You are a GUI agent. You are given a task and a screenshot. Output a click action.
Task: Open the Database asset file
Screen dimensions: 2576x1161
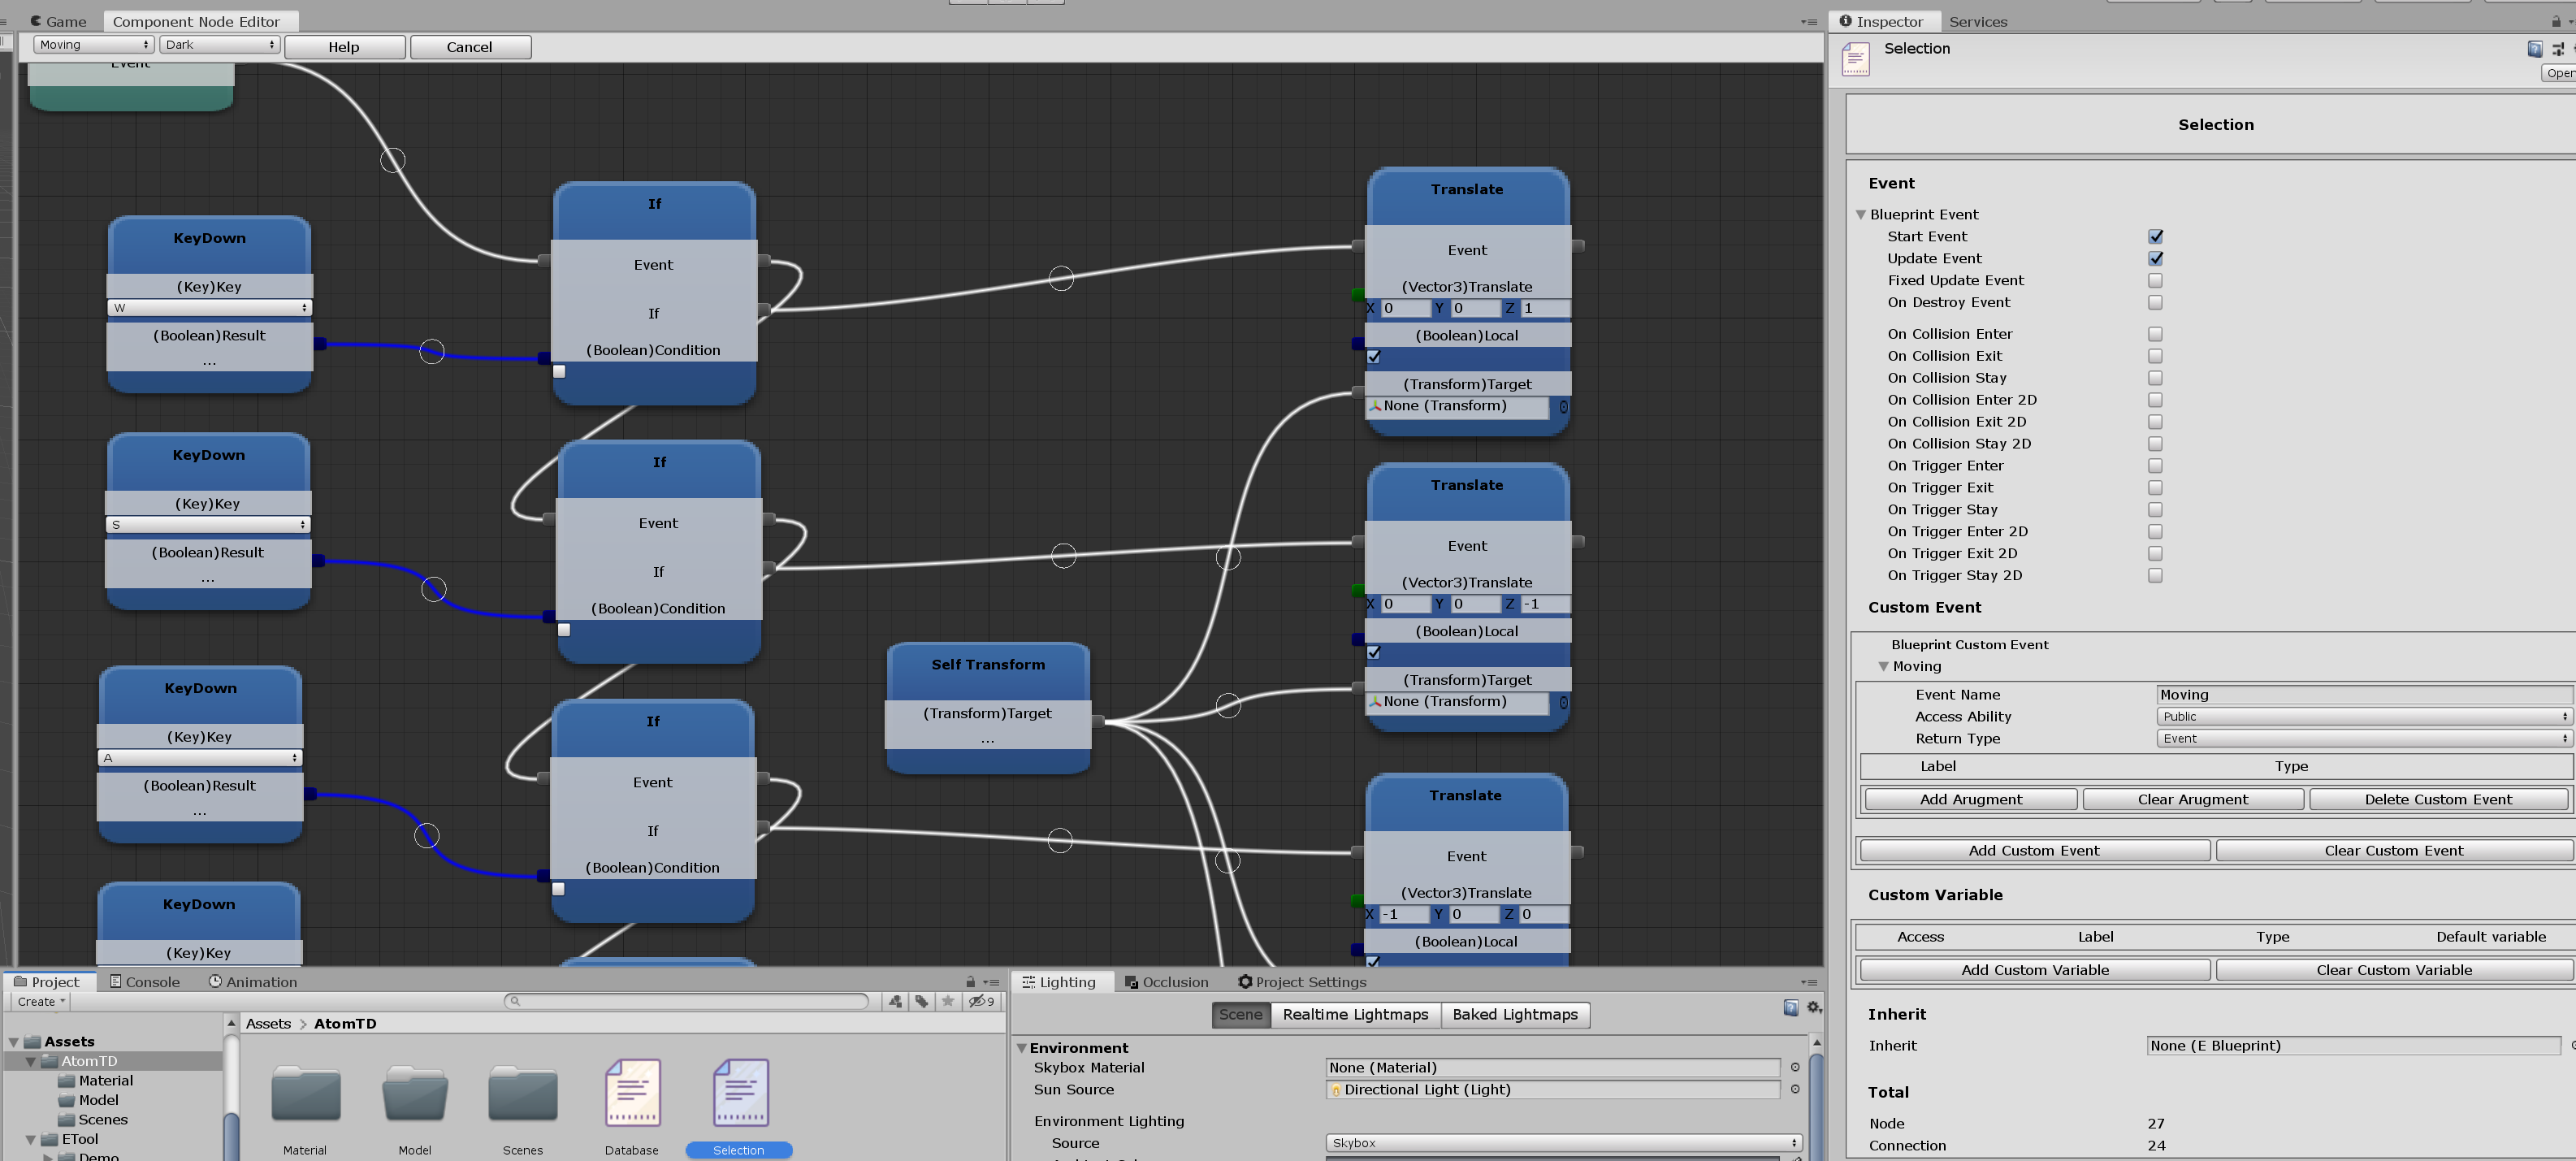point(632,1093)
